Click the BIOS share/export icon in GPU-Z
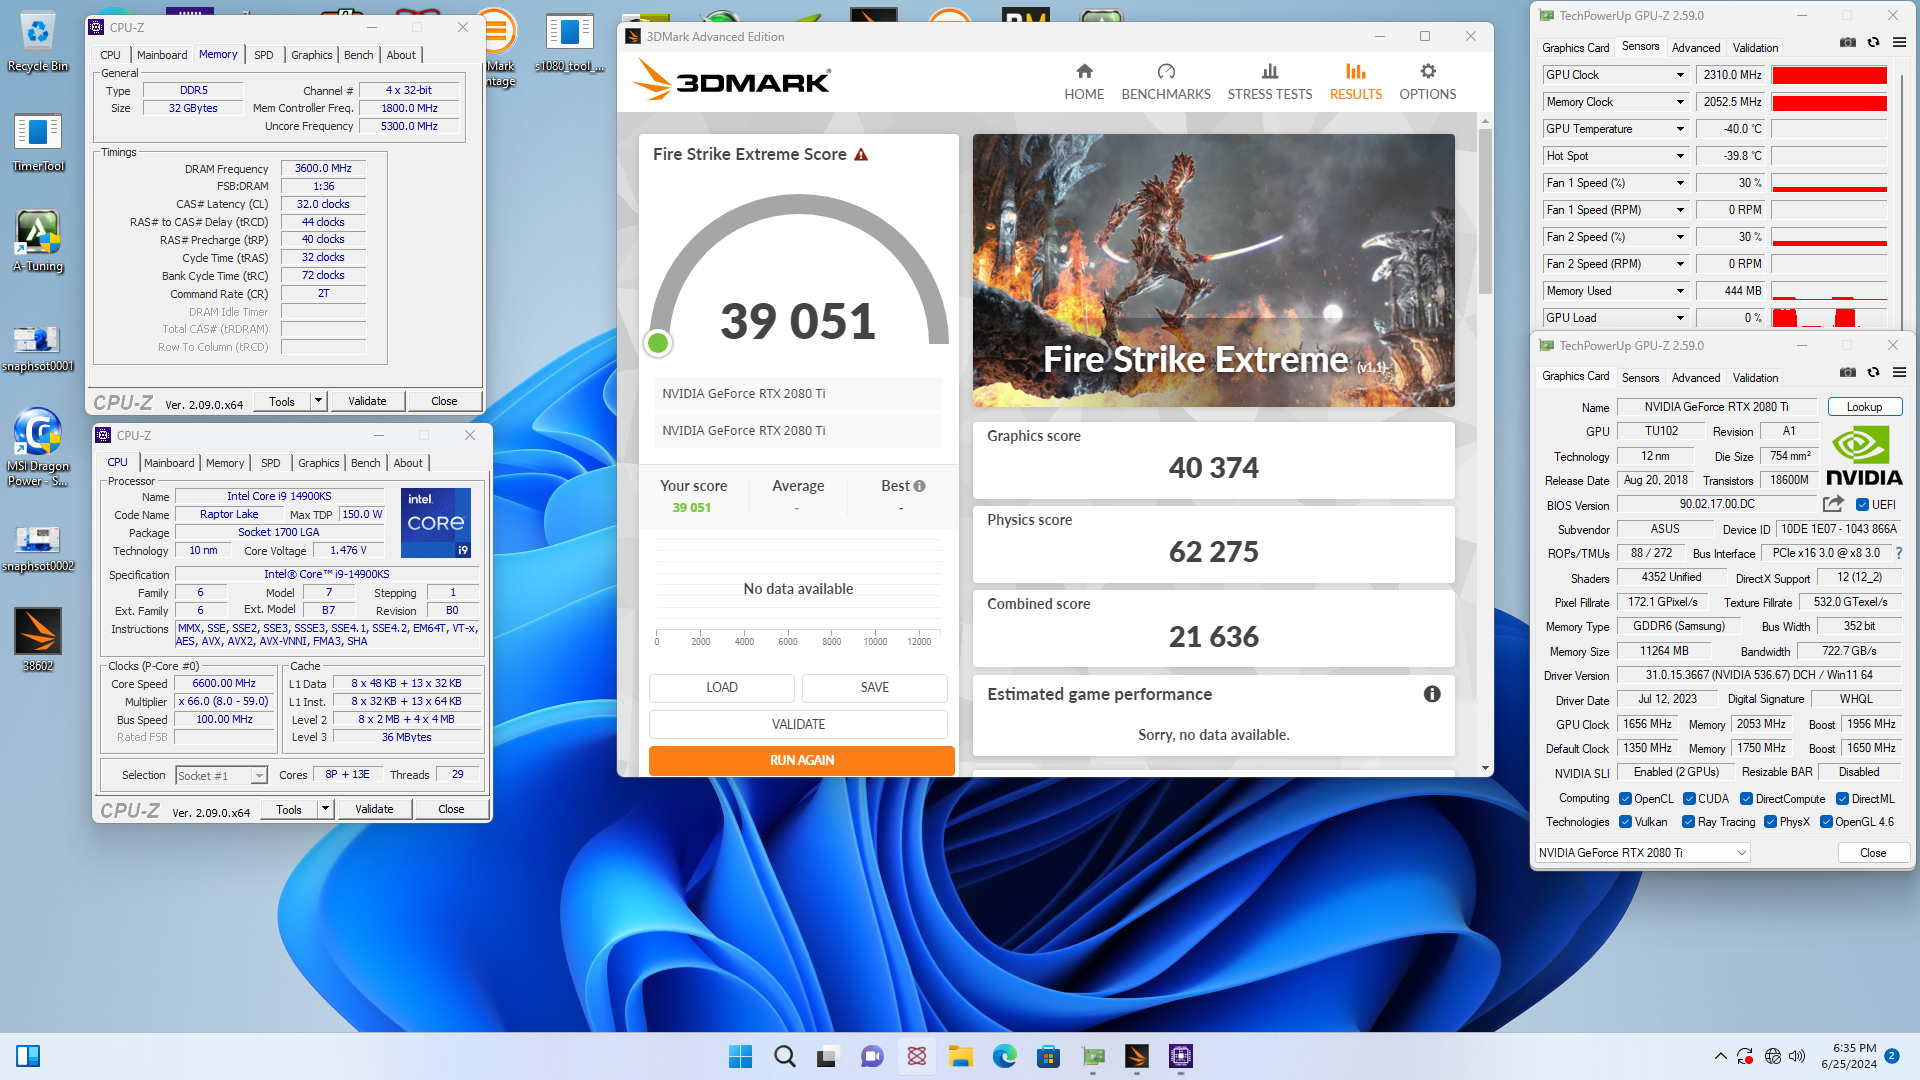 pos(1833,504)
